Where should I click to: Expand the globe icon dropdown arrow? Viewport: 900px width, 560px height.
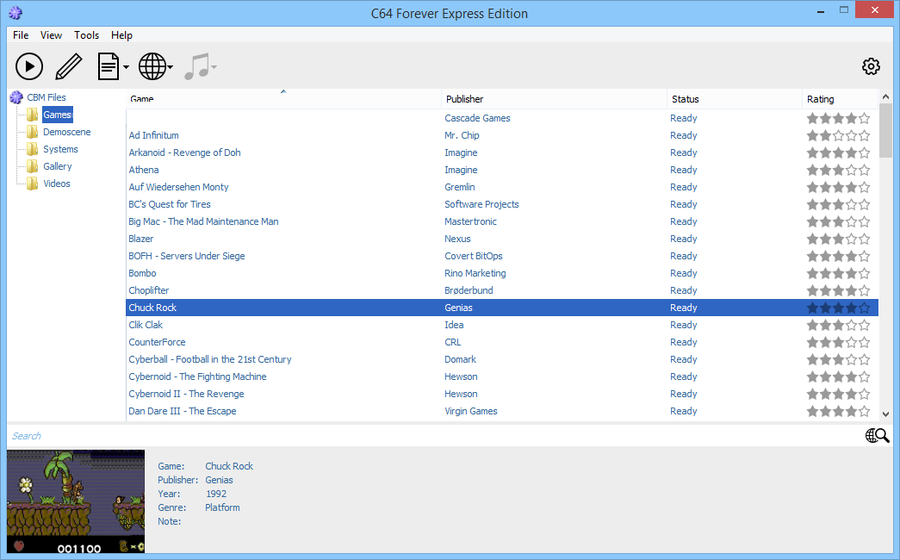(170, 68)
